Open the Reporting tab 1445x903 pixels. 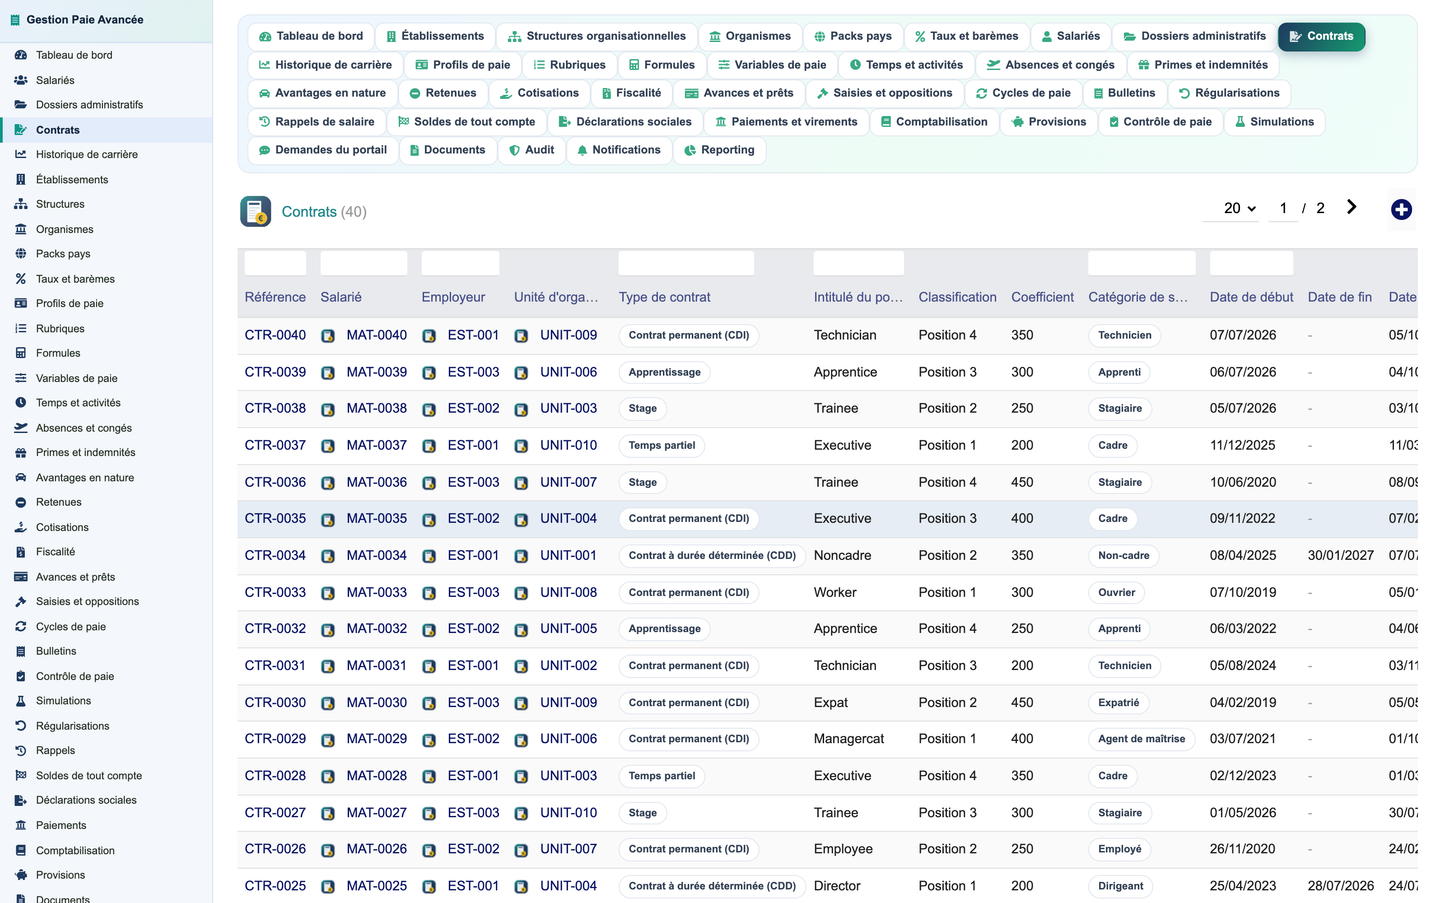click(719, 150)
